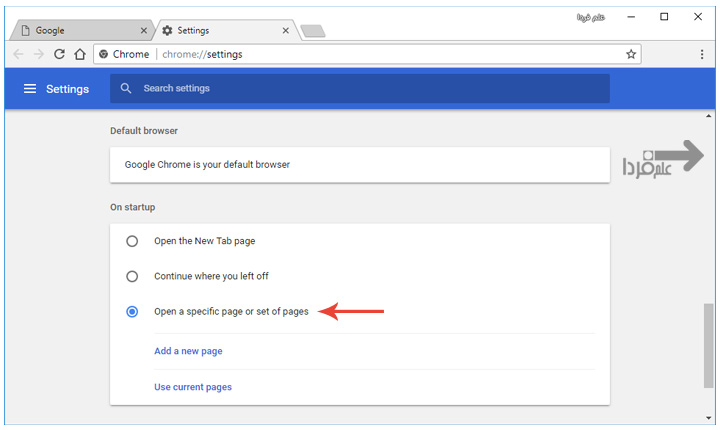Close the Google tab
The height and width of the screenshot is (430, 720).
pyautogui.click(x=144, y=31)
